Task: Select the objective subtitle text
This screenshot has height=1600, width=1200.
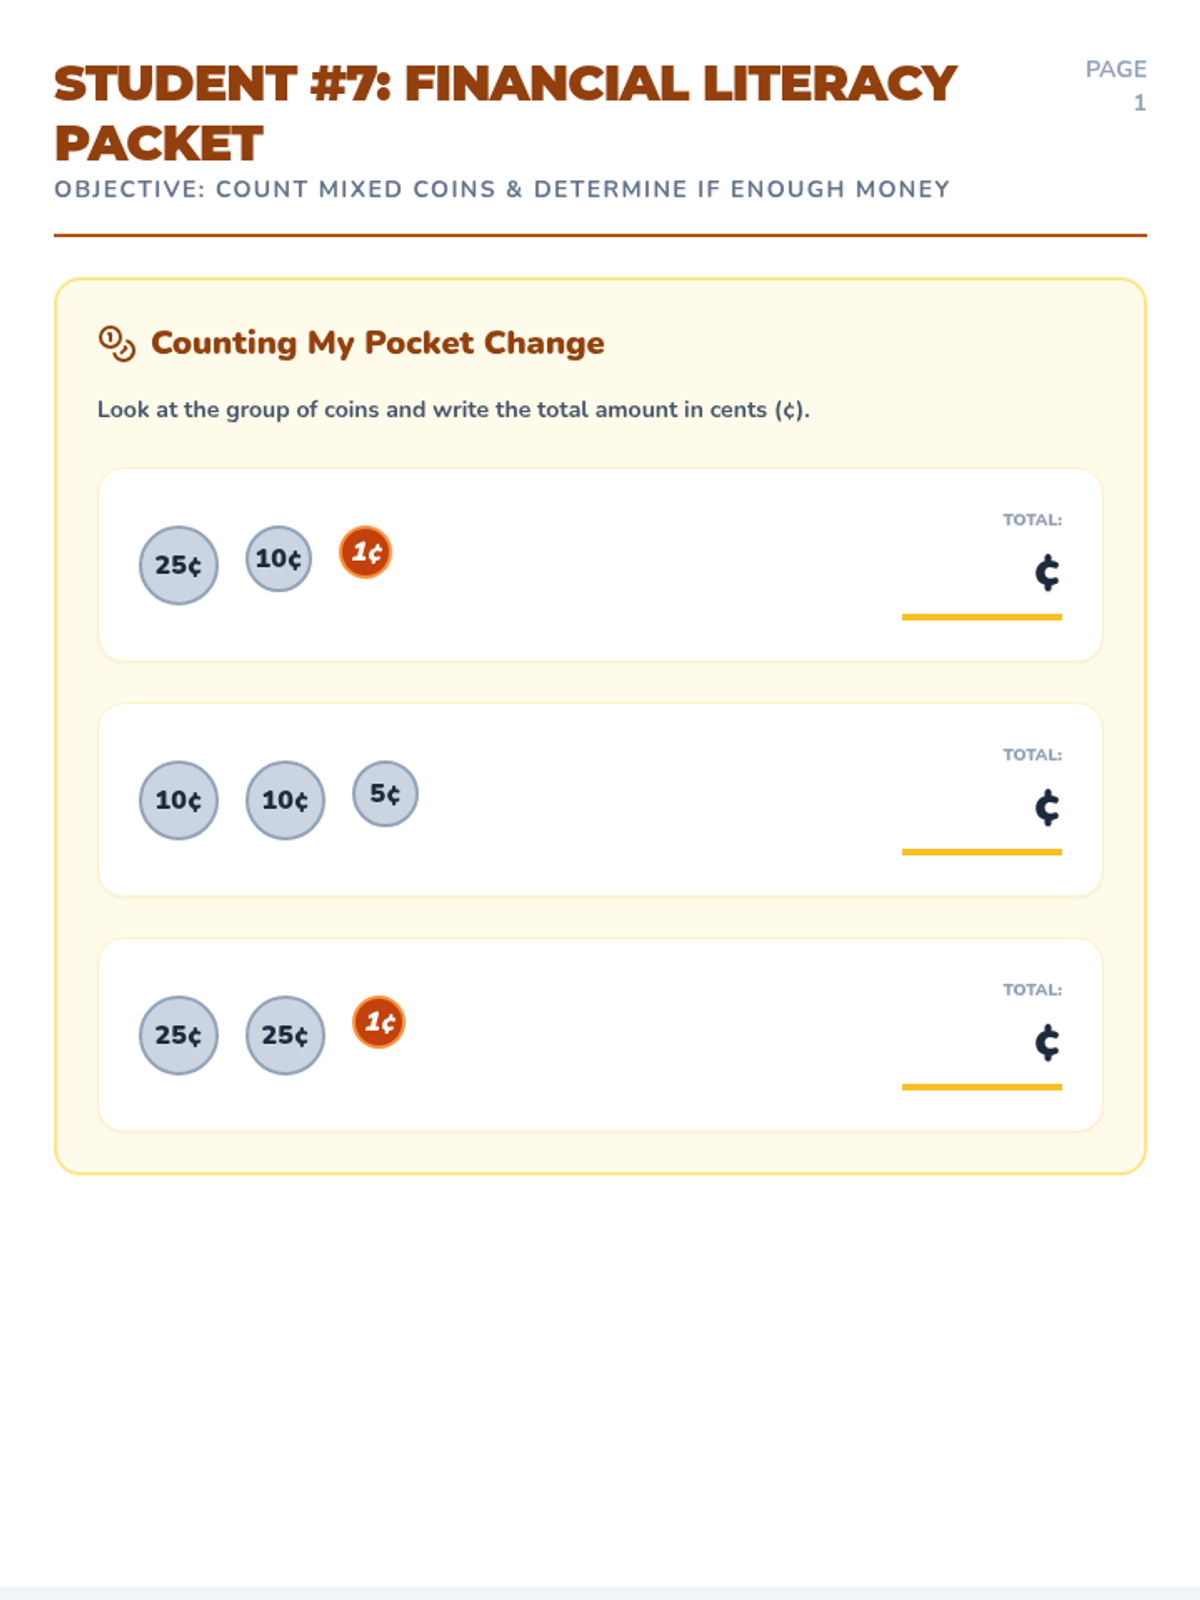Action: (x=502, y=189)
